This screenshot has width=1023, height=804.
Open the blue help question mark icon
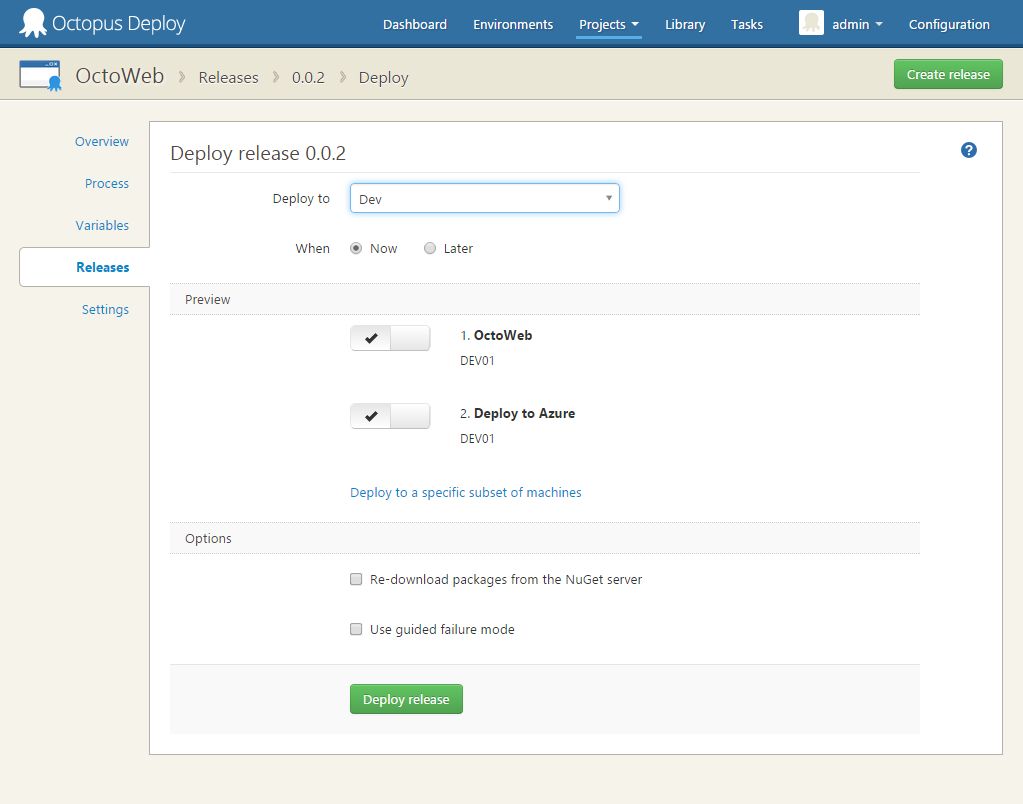pyautogui.click(x=968, y=150)
